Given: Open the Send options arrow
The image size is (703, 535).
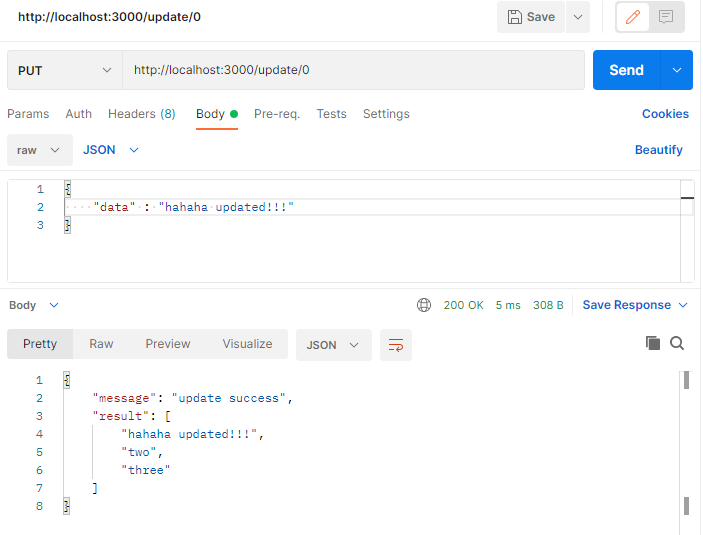Looking at the screenshot, I should pos(677,70).
